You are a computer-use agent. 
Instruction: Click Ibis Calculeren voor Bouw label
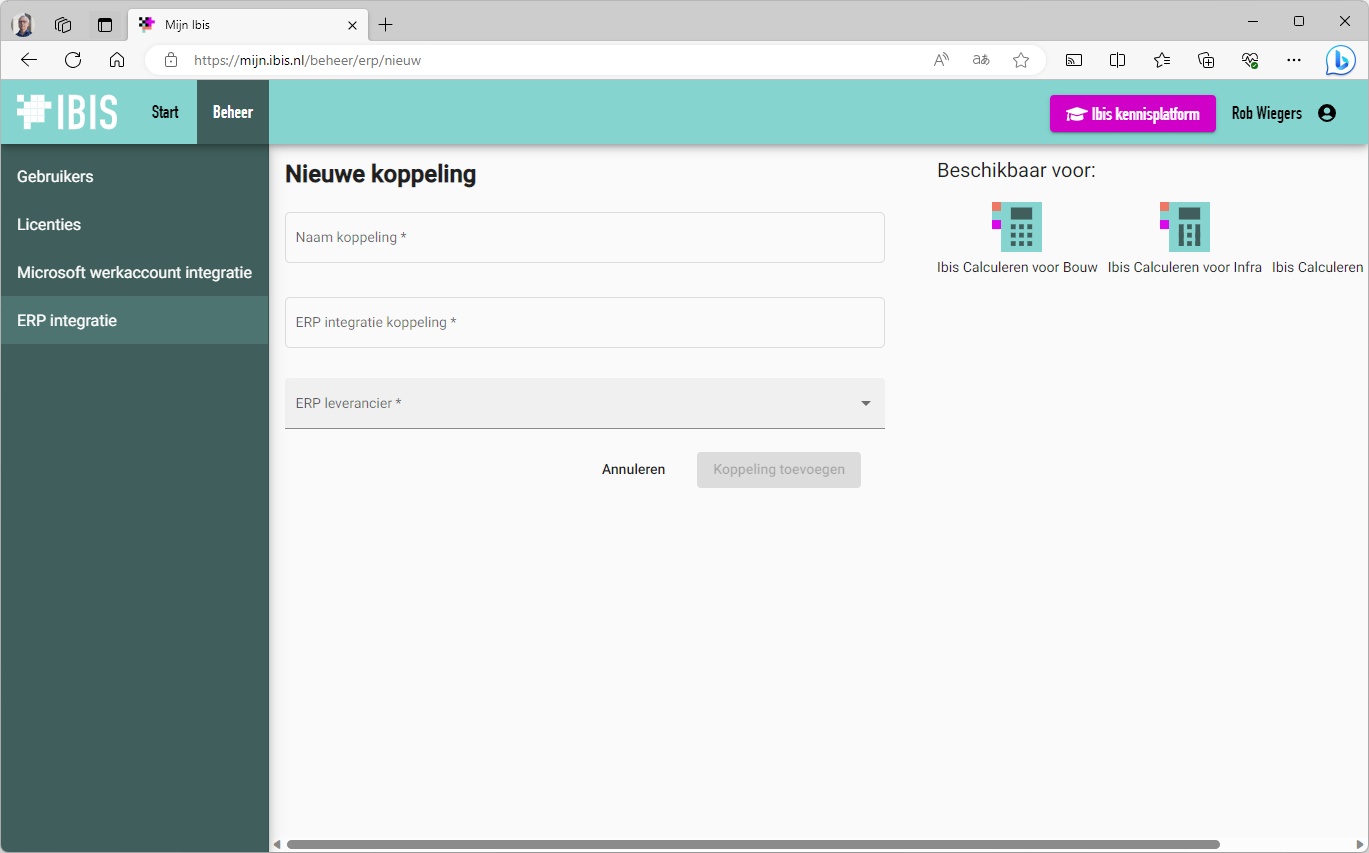pos(1017,267)
